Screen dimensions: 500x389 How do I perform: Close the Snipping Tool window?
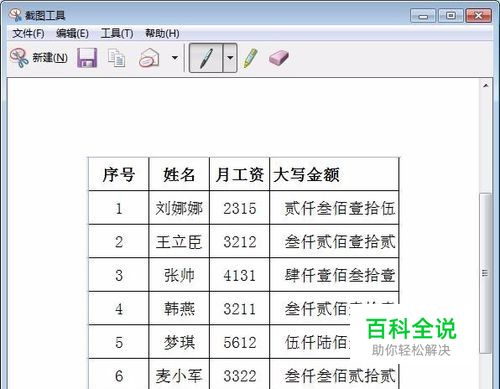pyautogui.click(x=478, y=16)
